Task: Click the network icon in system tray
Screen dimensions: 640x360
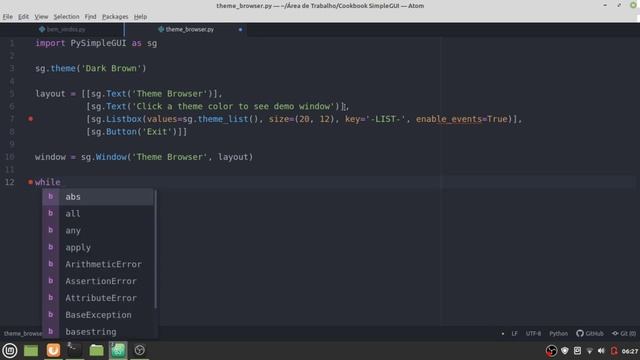Action: 589,351
